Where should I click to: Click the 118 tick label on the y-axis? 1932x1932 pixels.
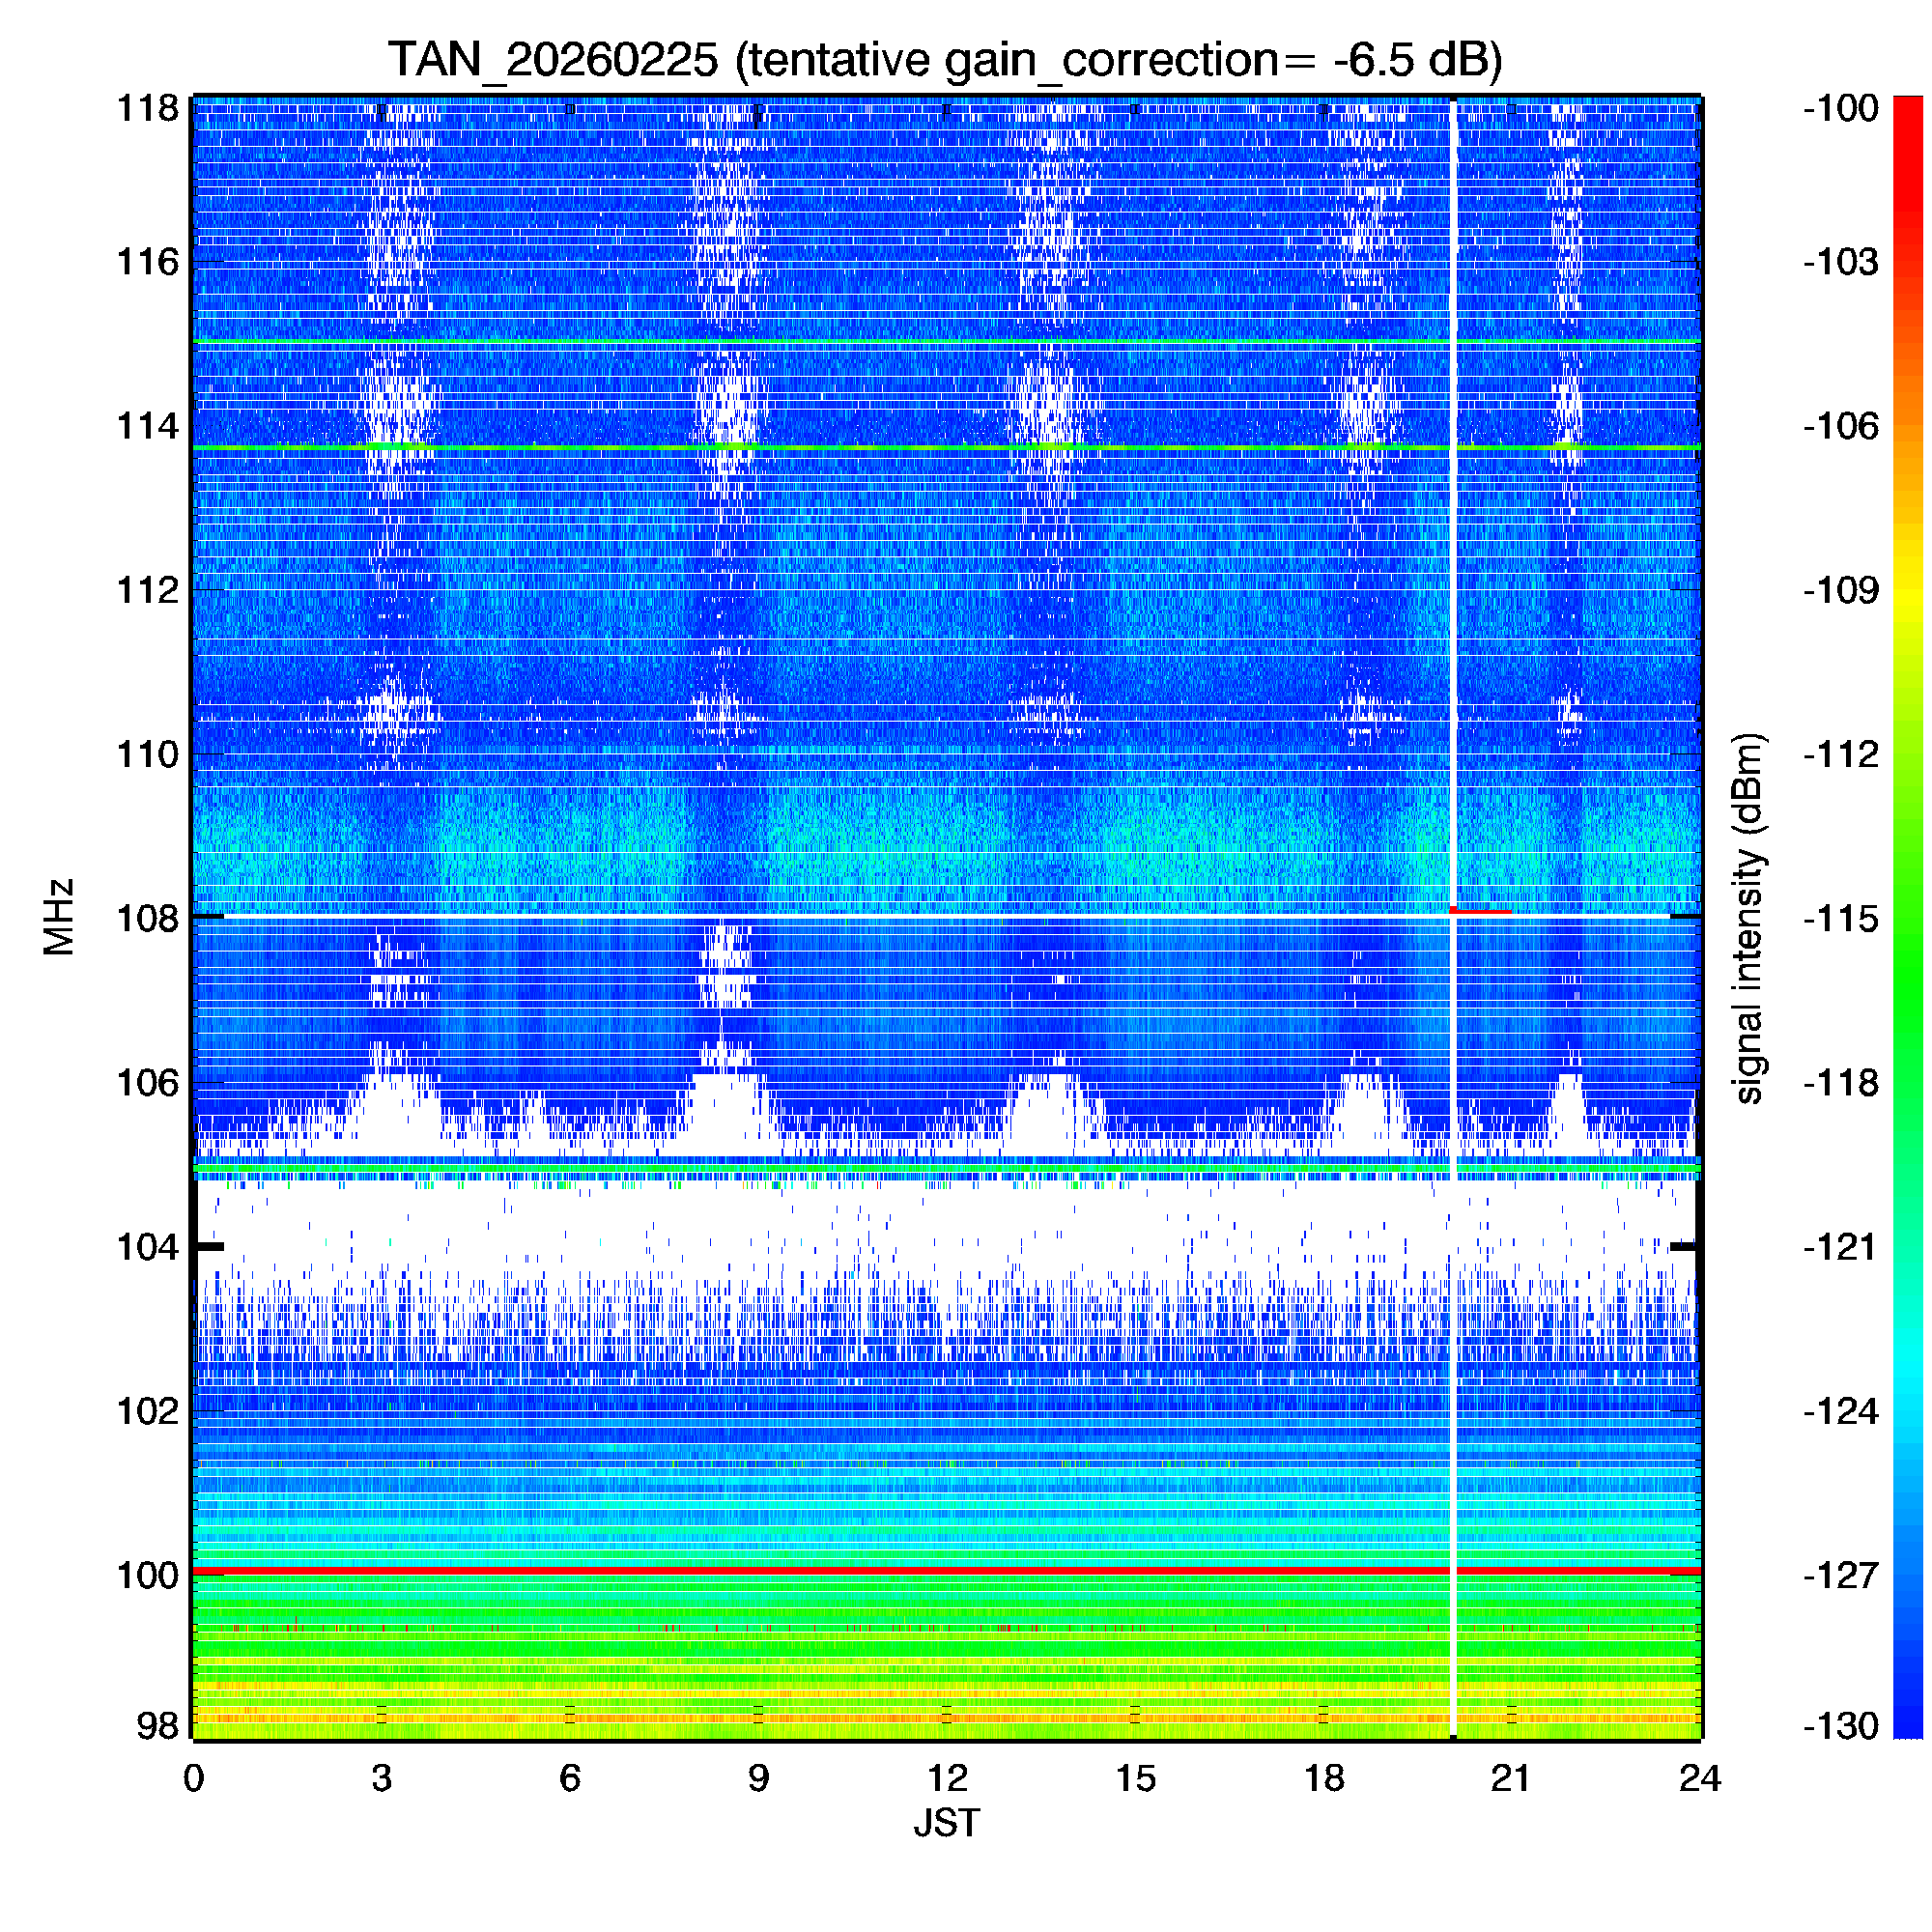click(x=148, y=108)
